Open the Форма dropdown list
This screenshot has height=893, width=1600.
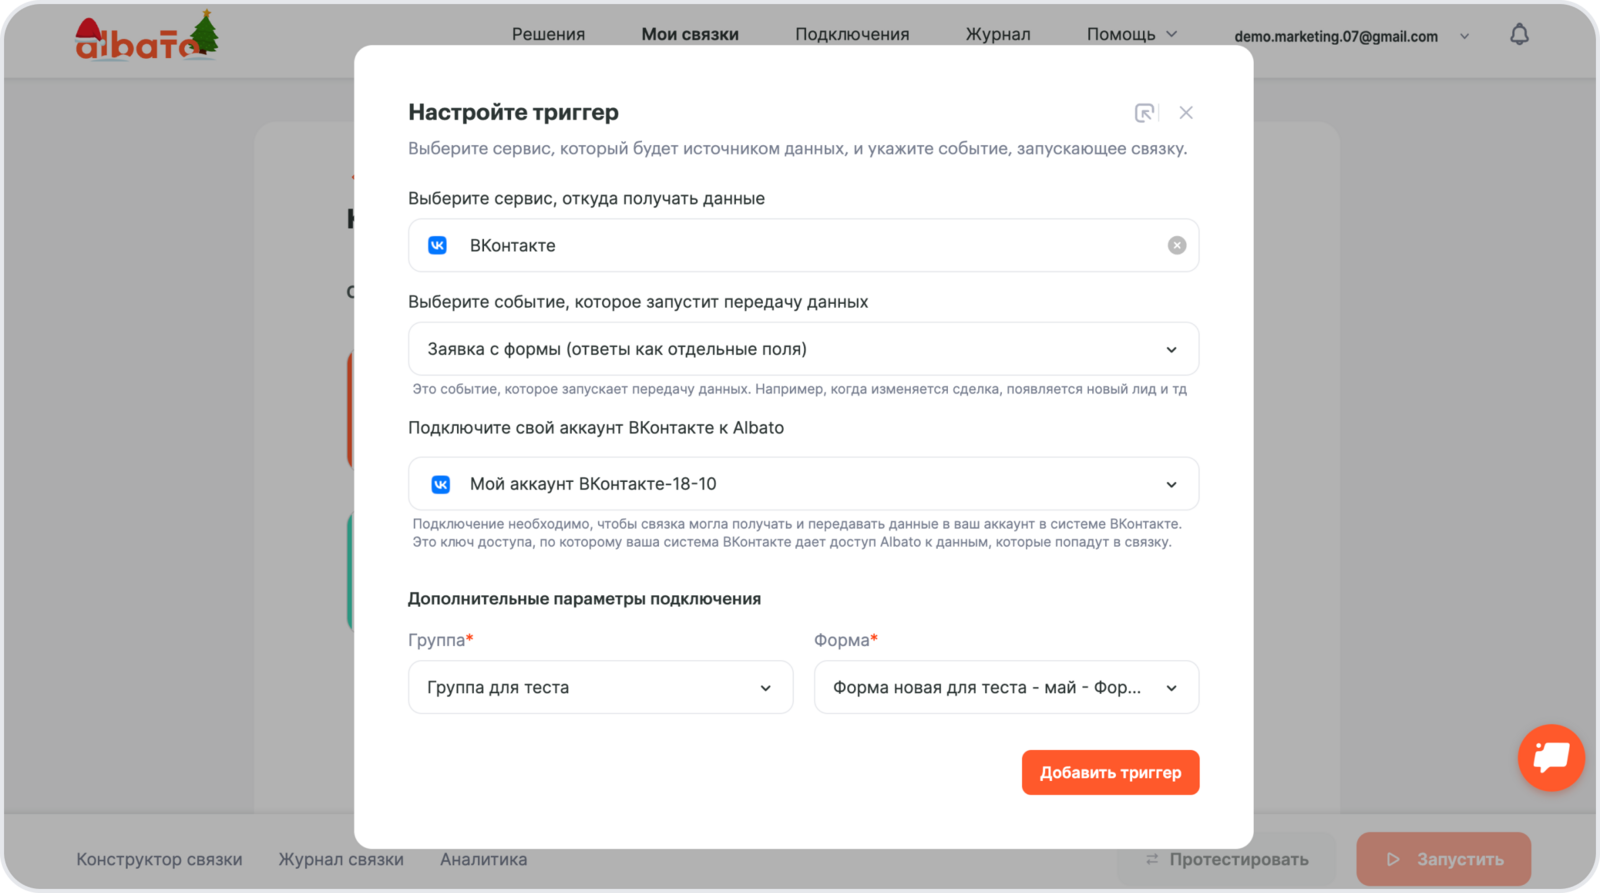point(1171,688)
